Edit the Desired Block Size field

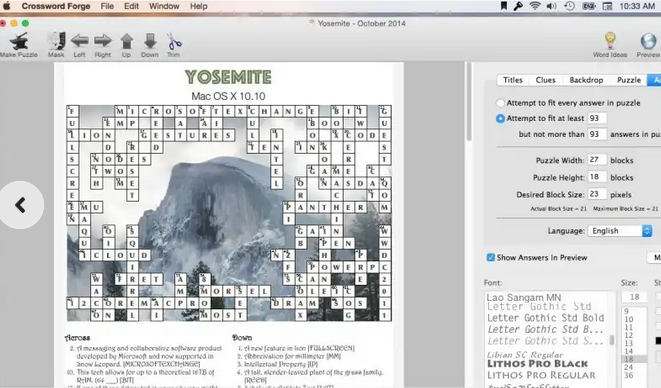click(597, 194)
